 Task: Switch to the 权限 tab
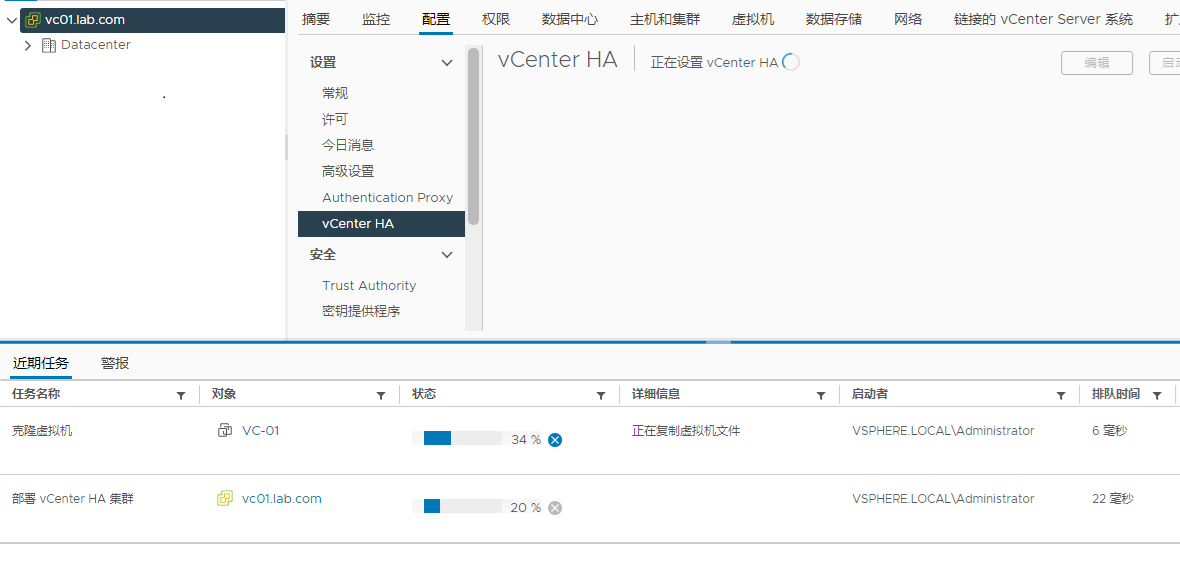(496, 20)
